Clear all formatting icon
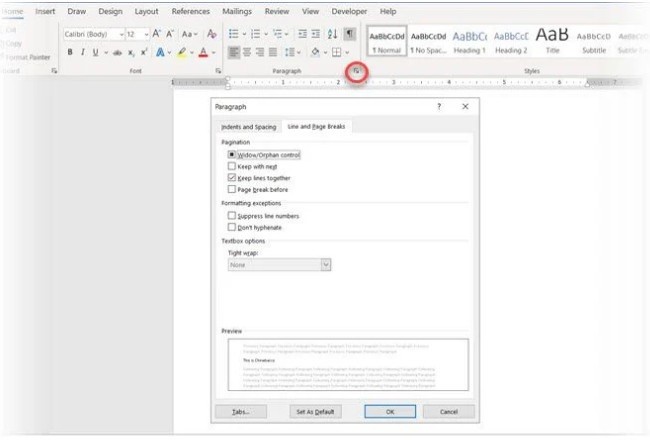The width and height of the screenshot is (650, 440). [212, 34]
